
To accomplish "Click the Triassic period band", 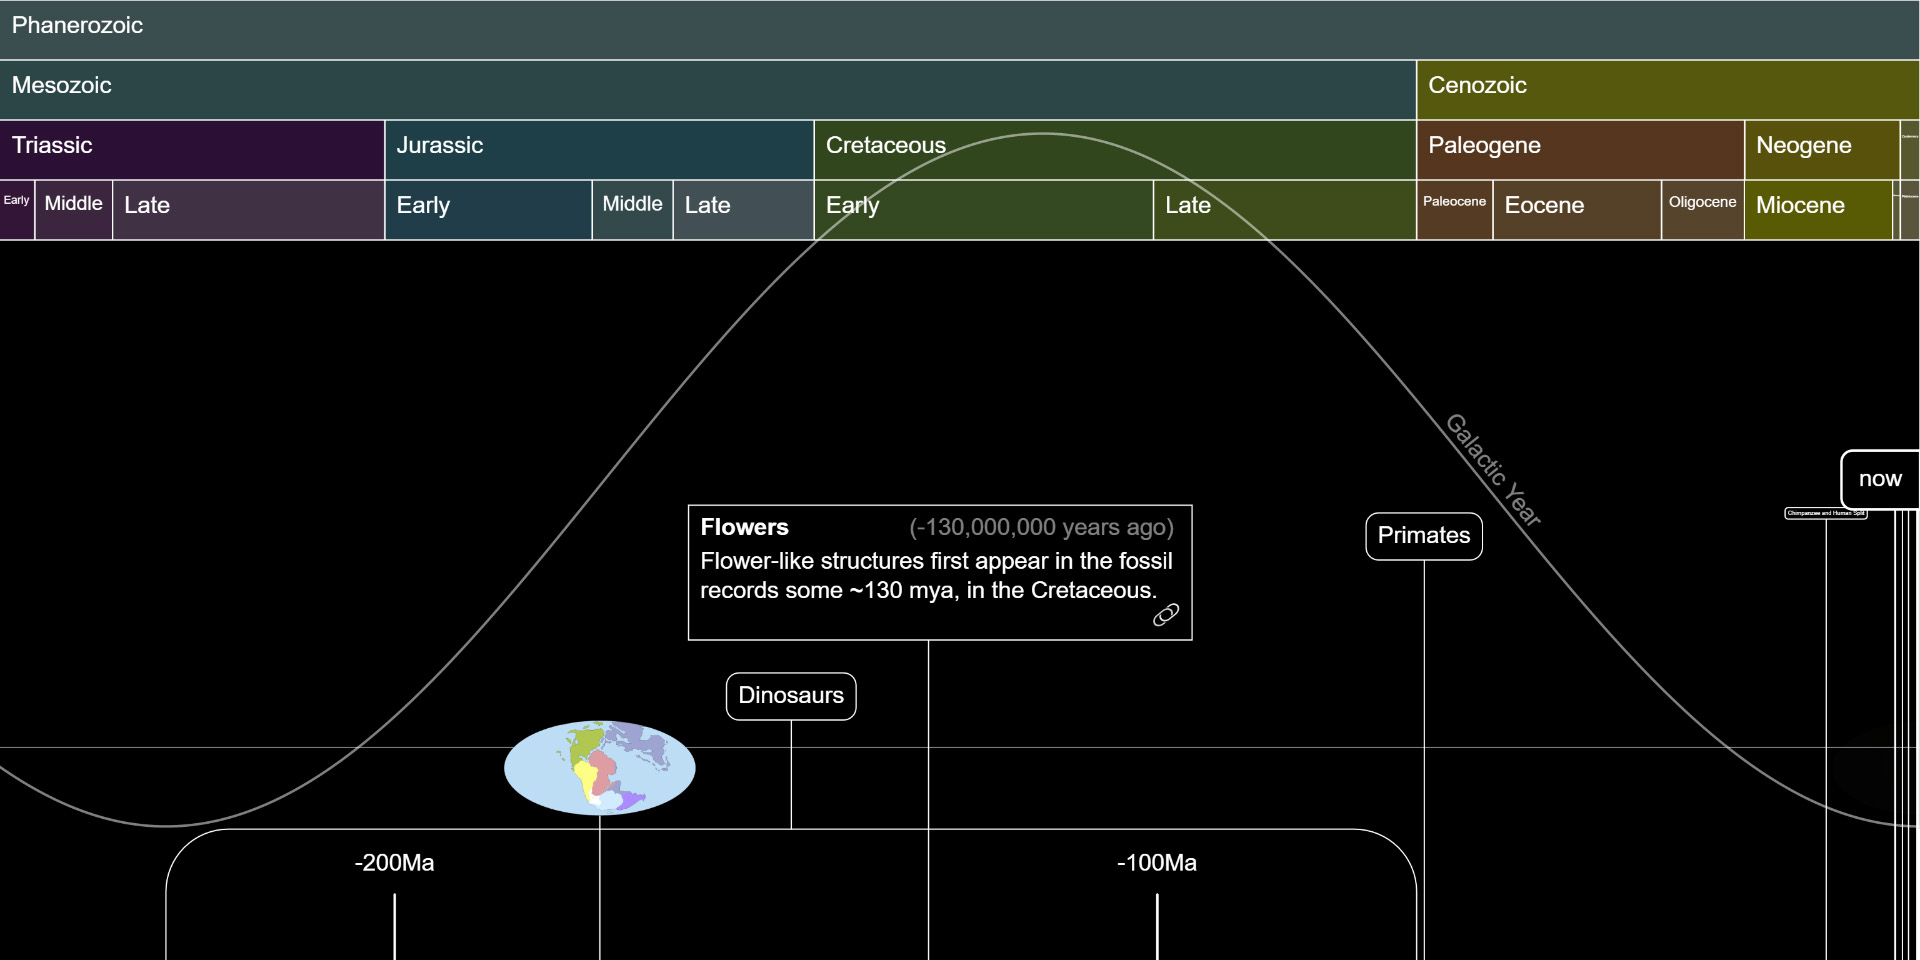I will click(190, 148).
